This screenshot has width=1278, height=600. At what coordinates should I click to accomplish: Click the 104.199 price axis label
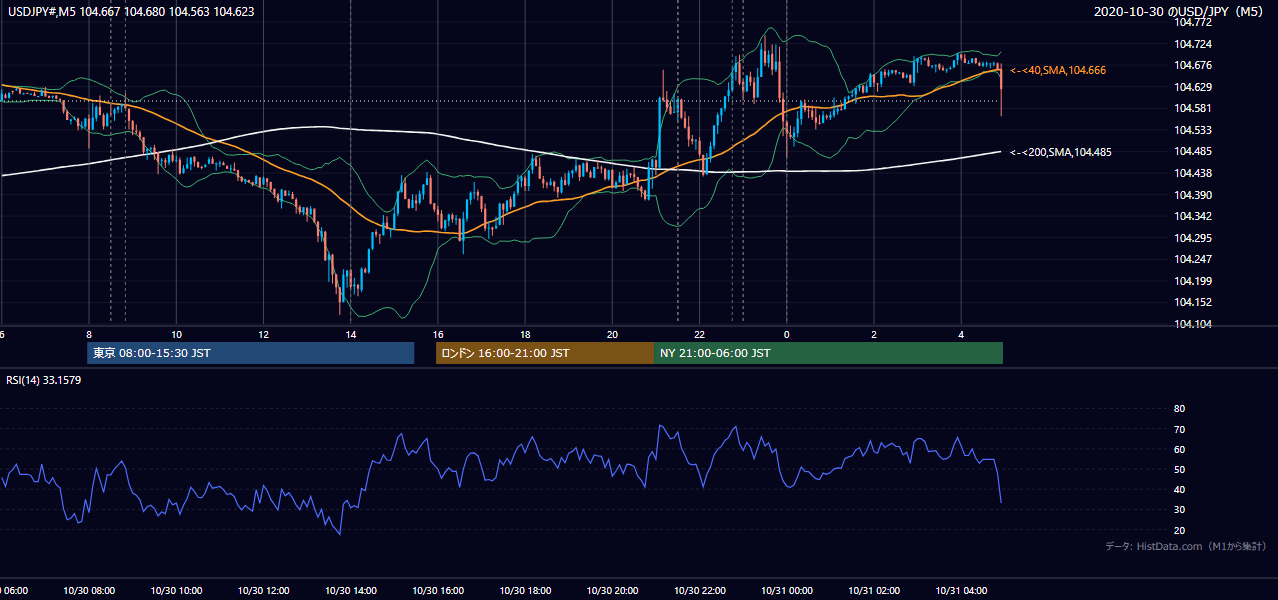(x=1194, y=281)
